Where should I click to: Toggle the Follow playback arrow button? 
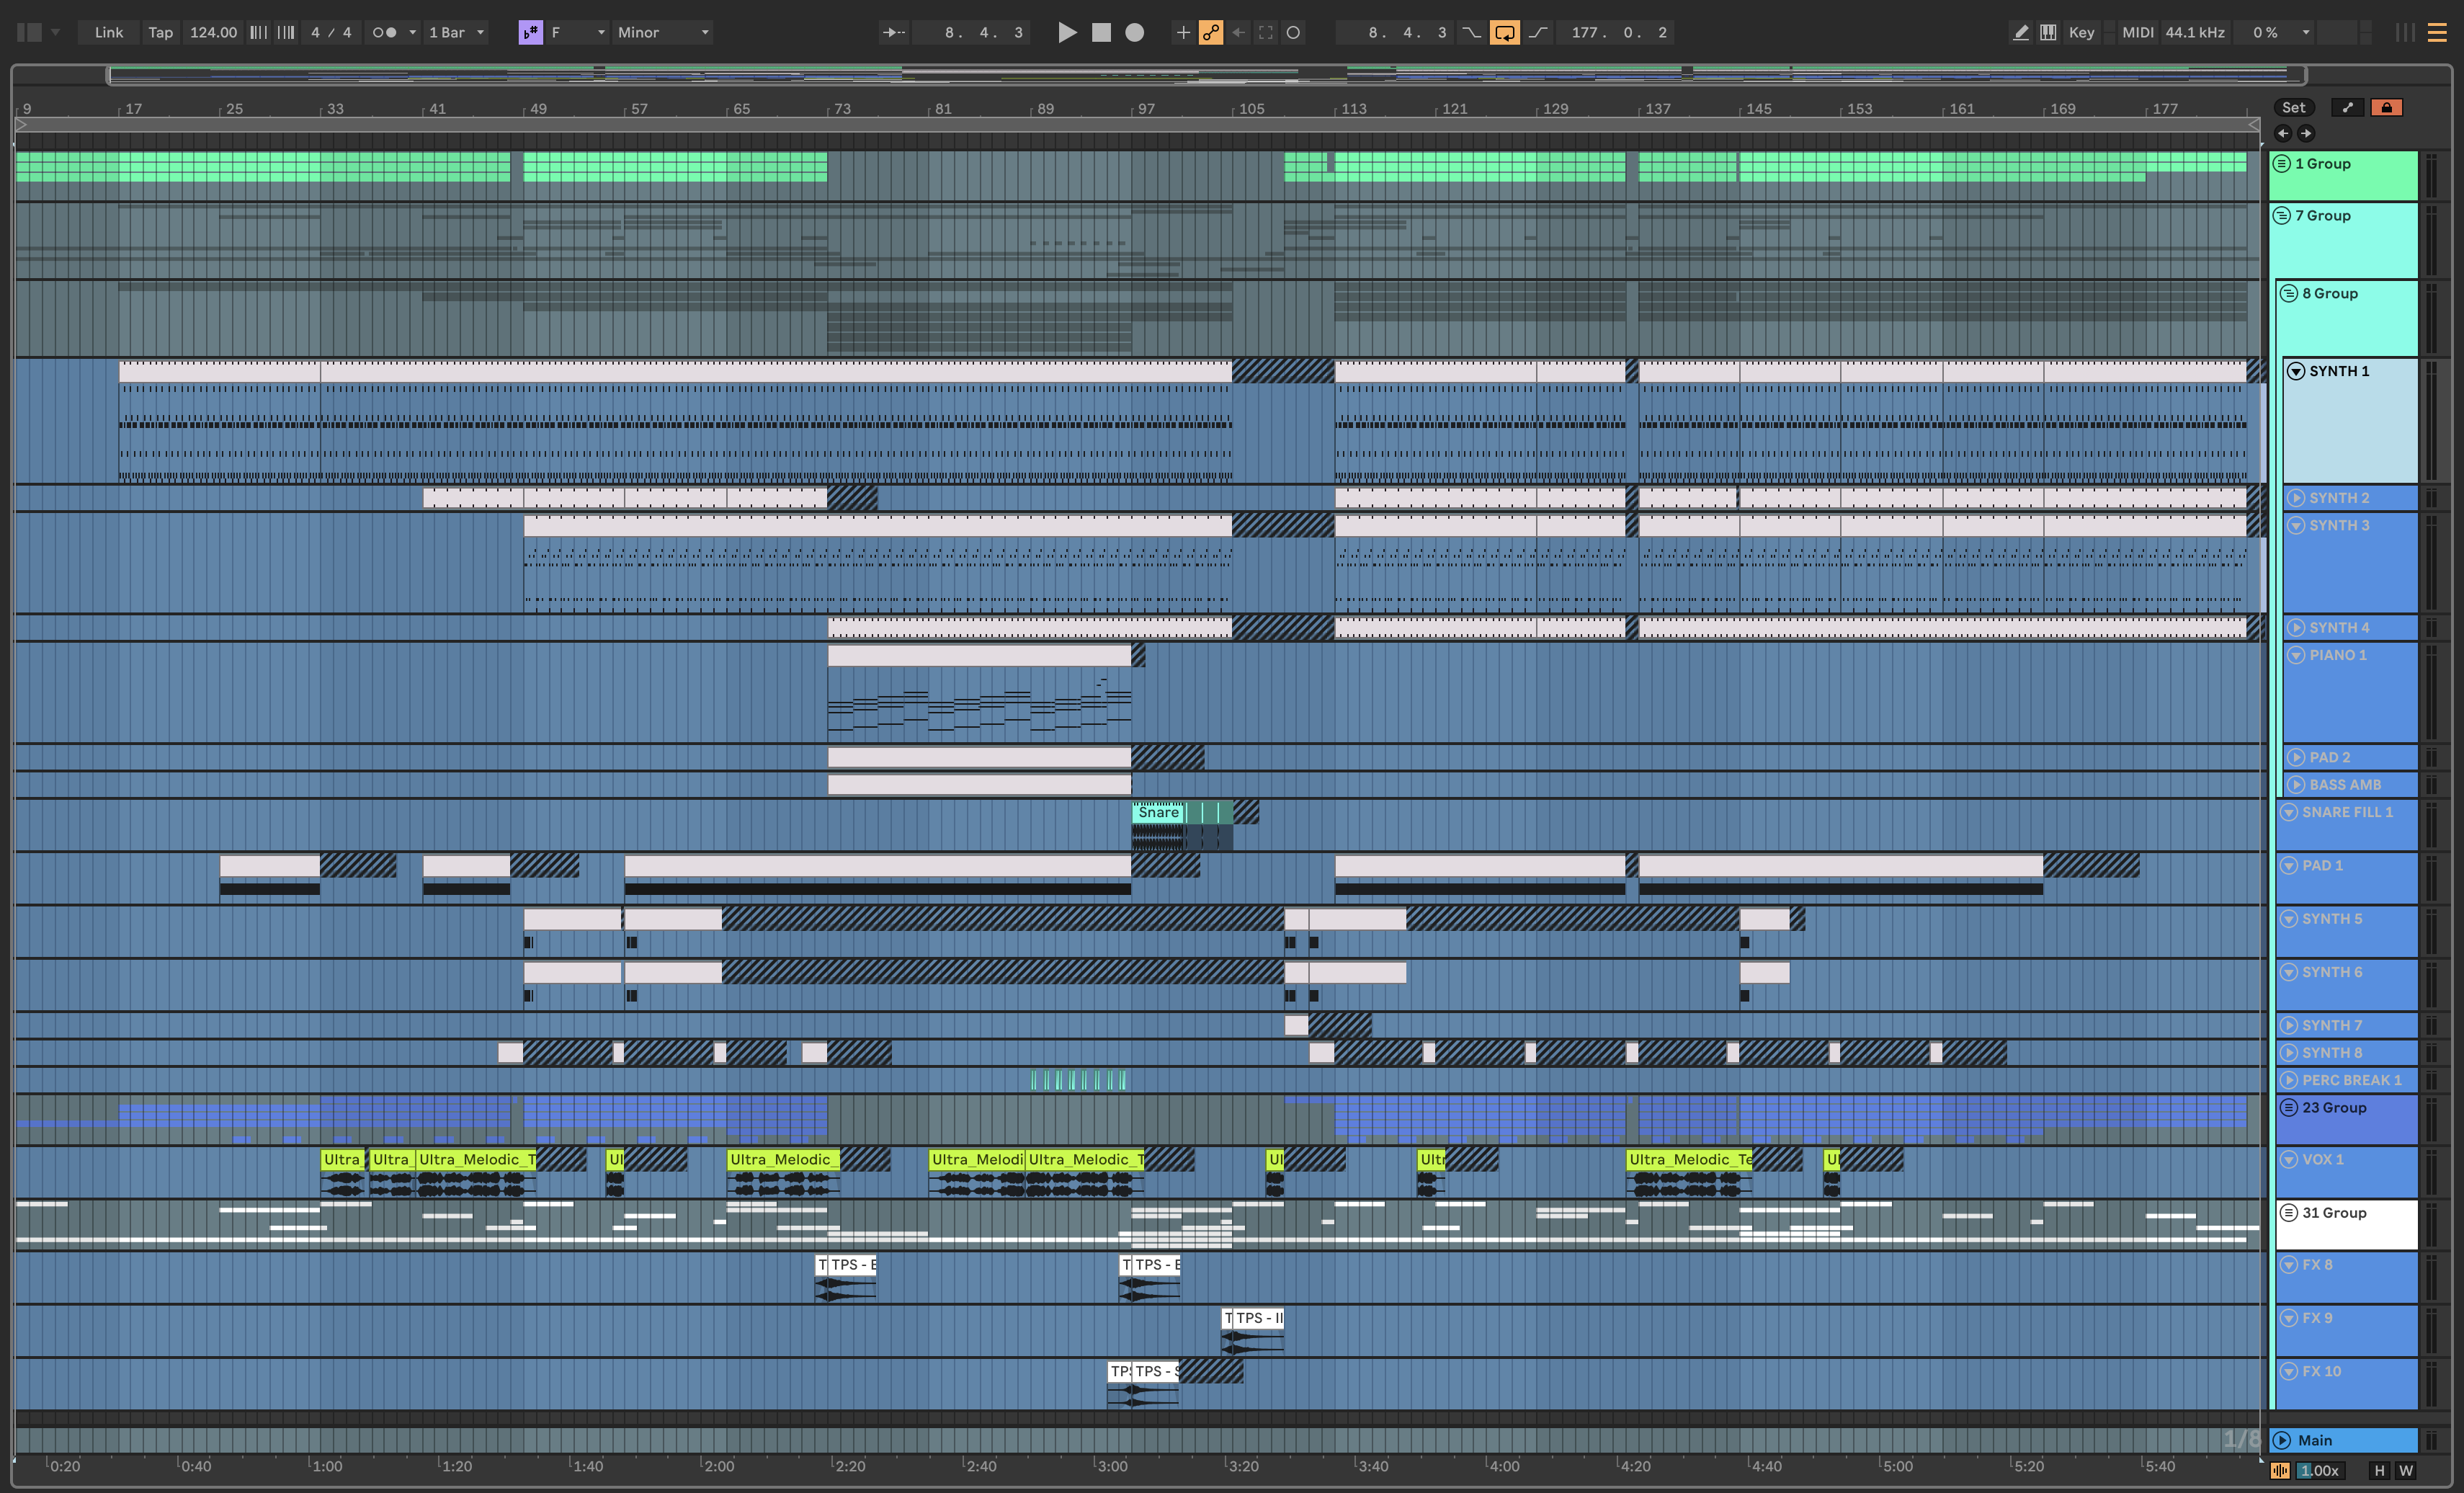click(893, 32)
